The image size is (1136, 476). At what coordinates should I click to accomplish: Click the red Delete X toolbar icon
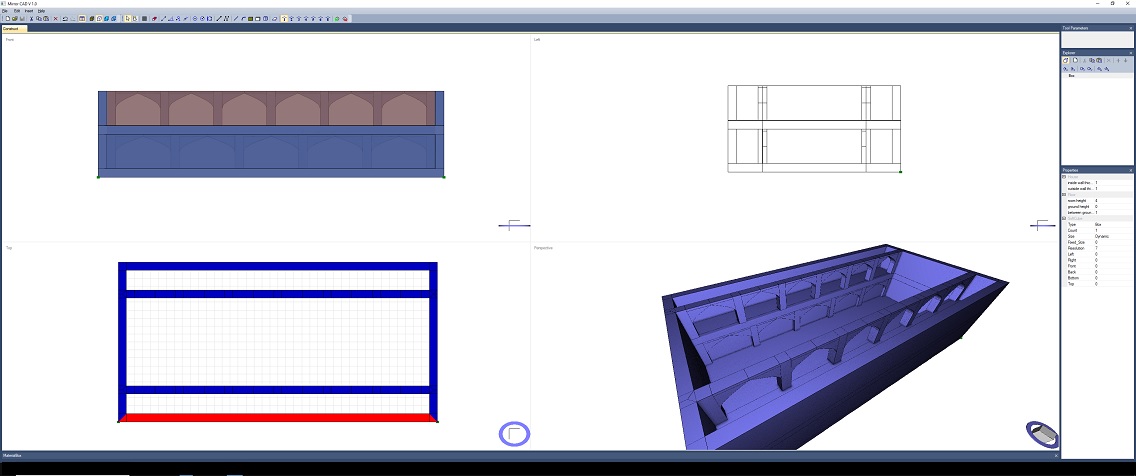click(55, 19)
